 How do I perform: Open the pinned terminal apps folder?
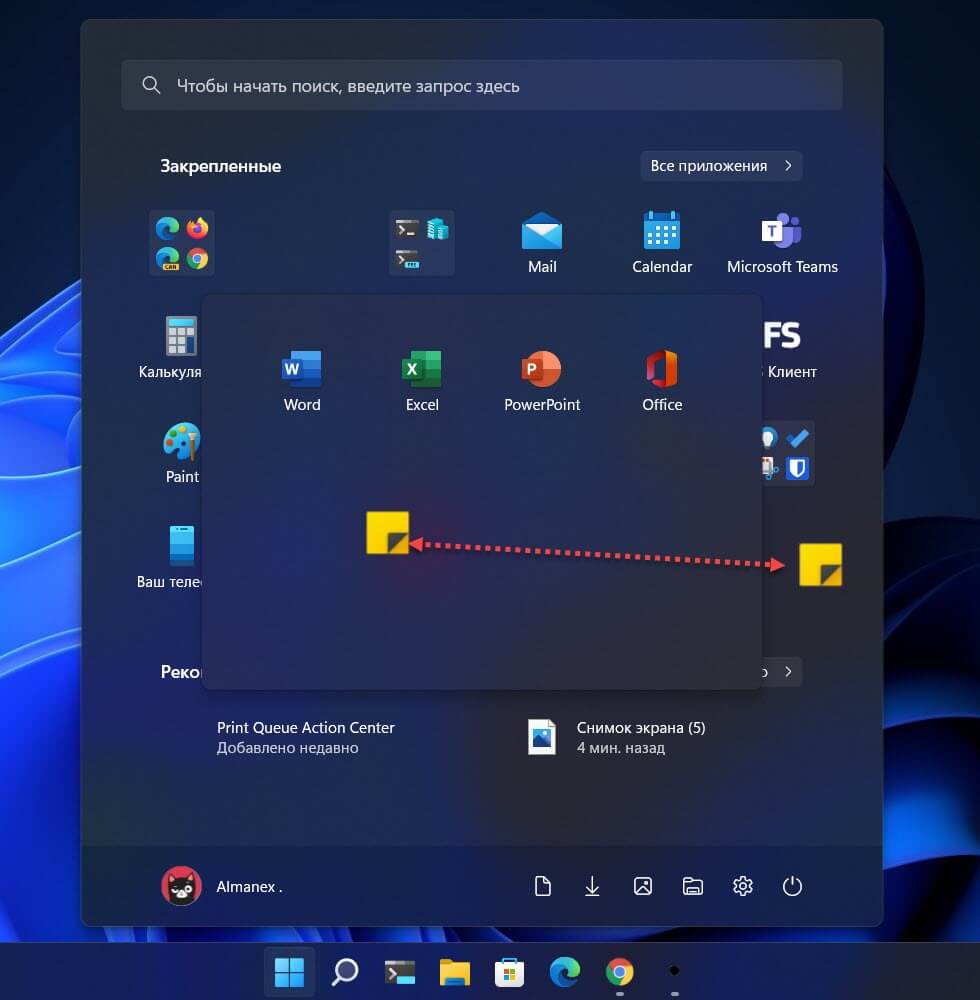421,243
